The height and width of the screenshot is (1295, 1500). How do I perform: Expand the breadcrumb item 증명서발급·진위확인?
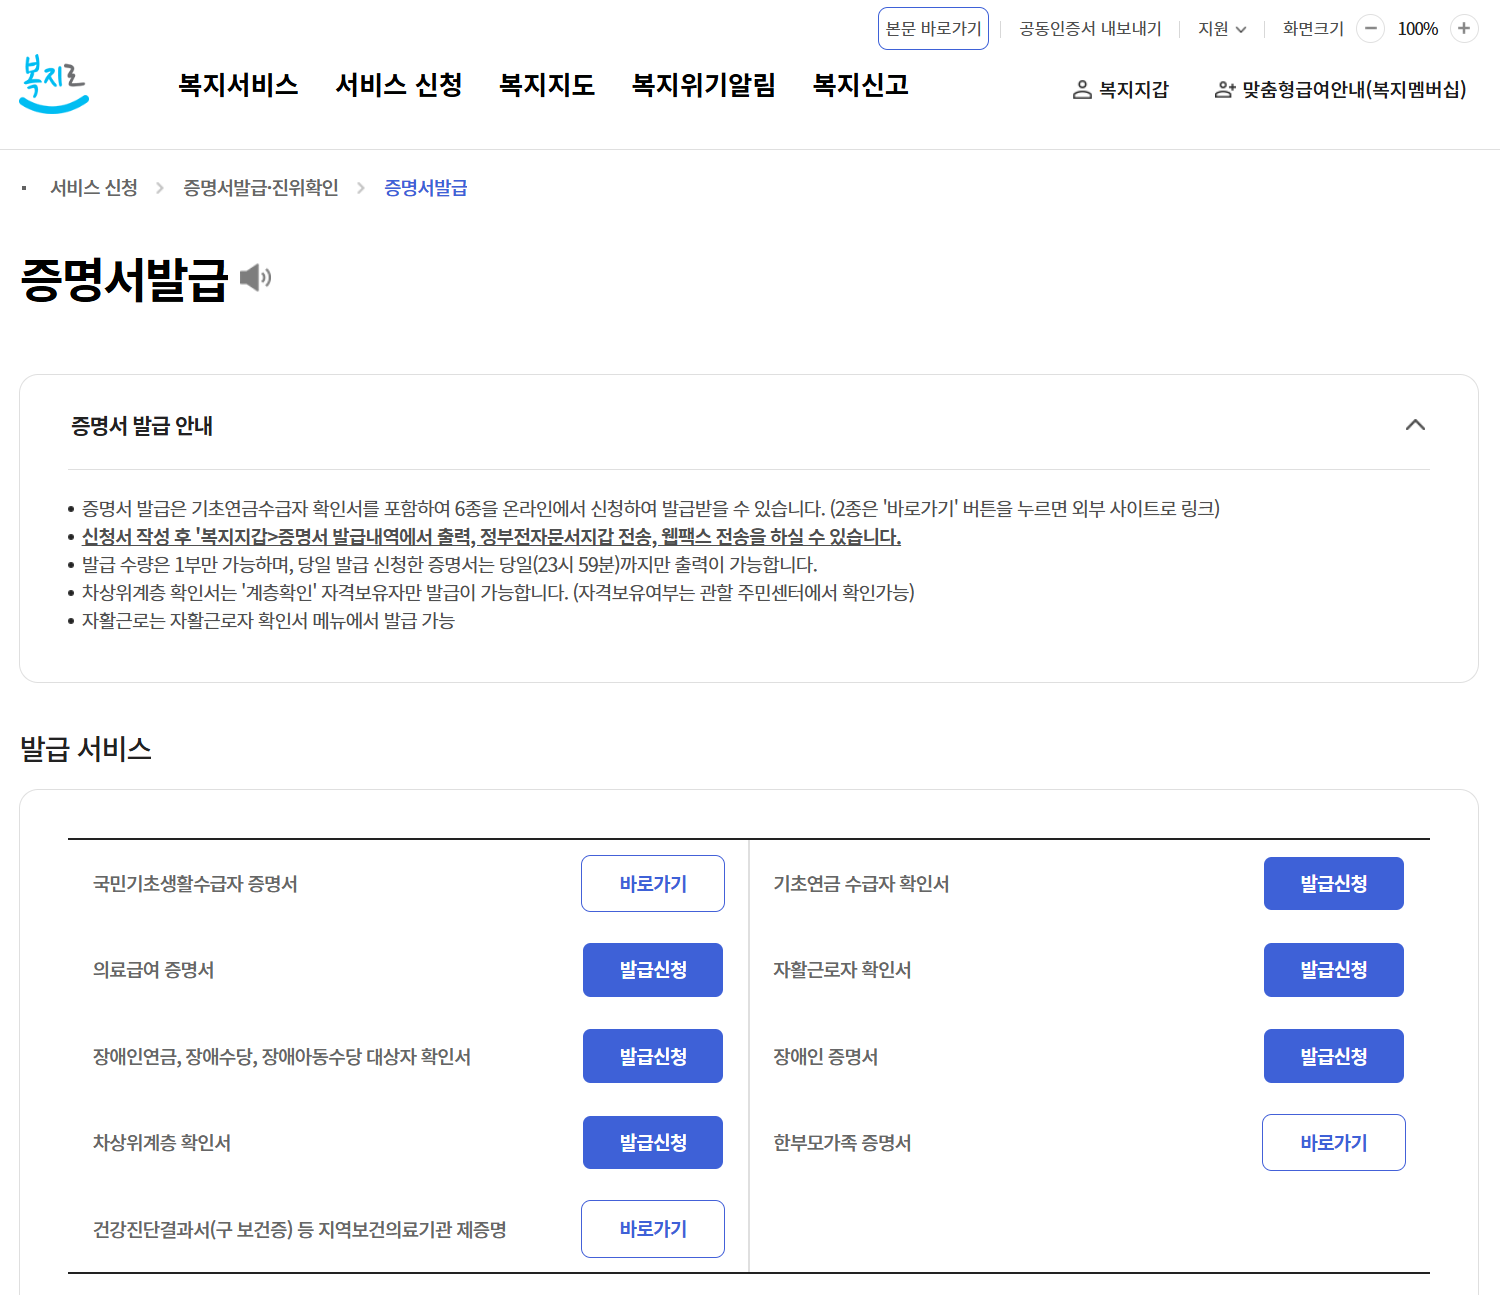click(x=260, y=187)
